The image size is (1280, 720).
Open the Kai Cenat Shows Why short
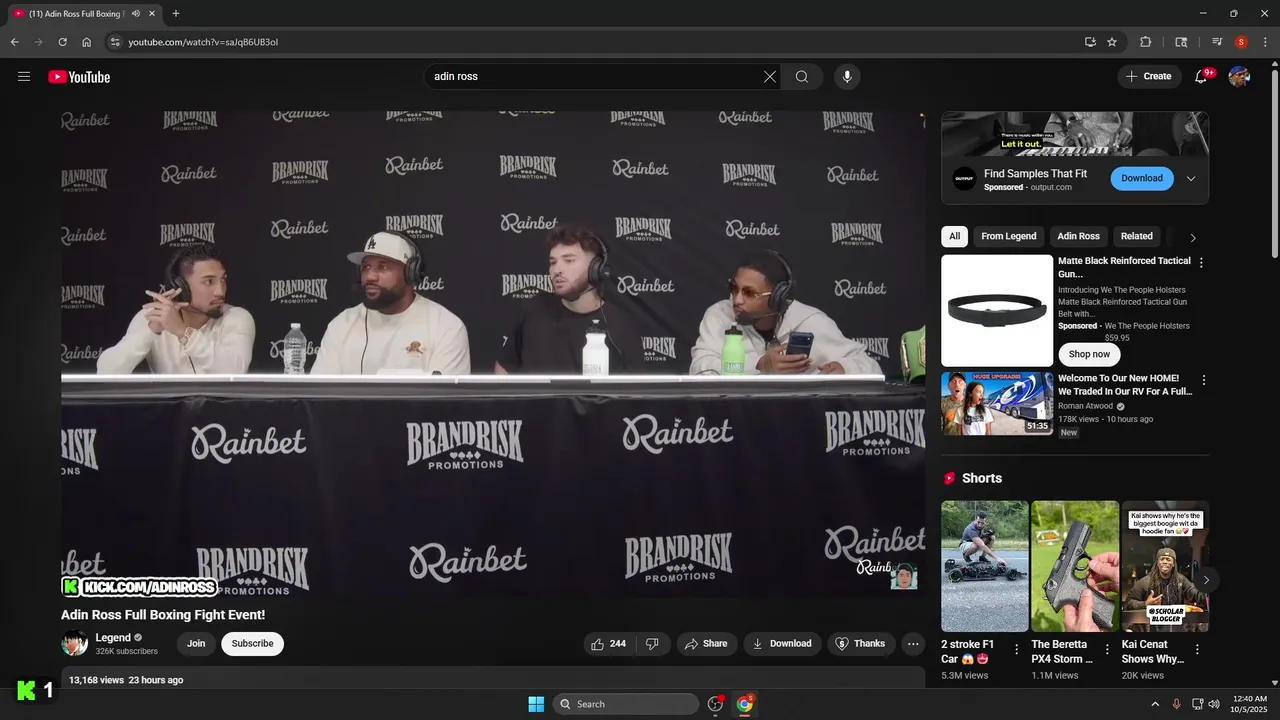(x=1165, y=566)
